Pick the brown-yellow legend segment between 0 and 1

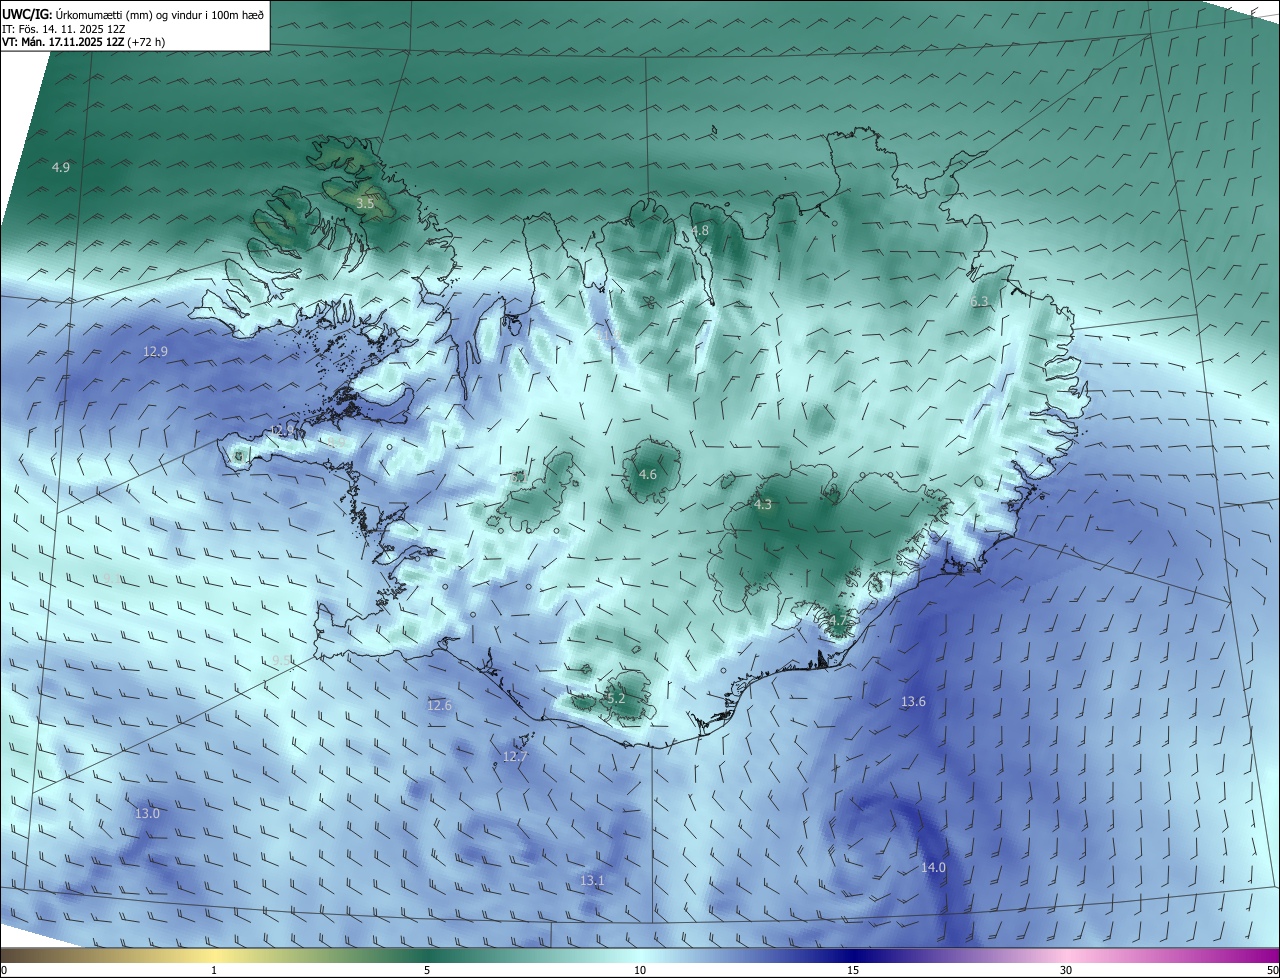107,955
